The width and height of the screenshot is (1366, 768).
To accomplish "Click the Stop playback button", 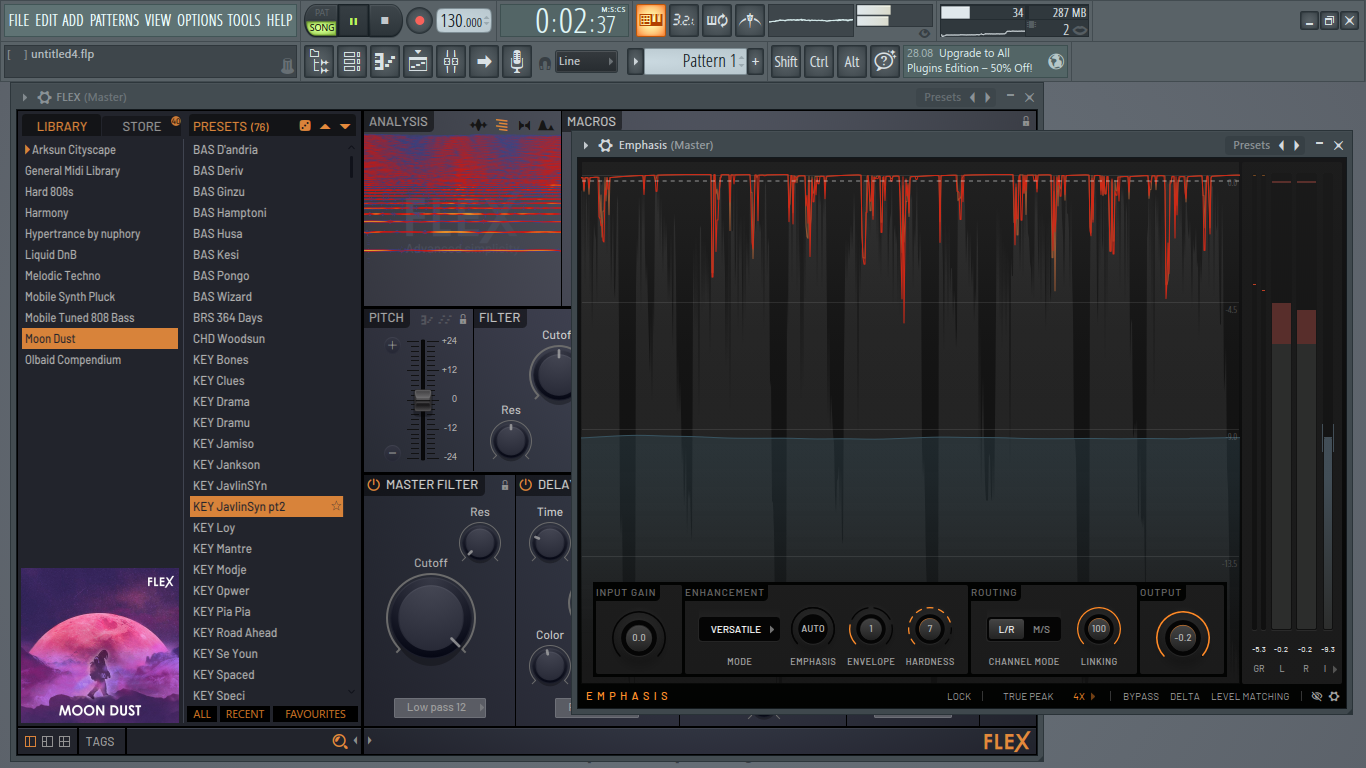I will click(x=385, y=20).
